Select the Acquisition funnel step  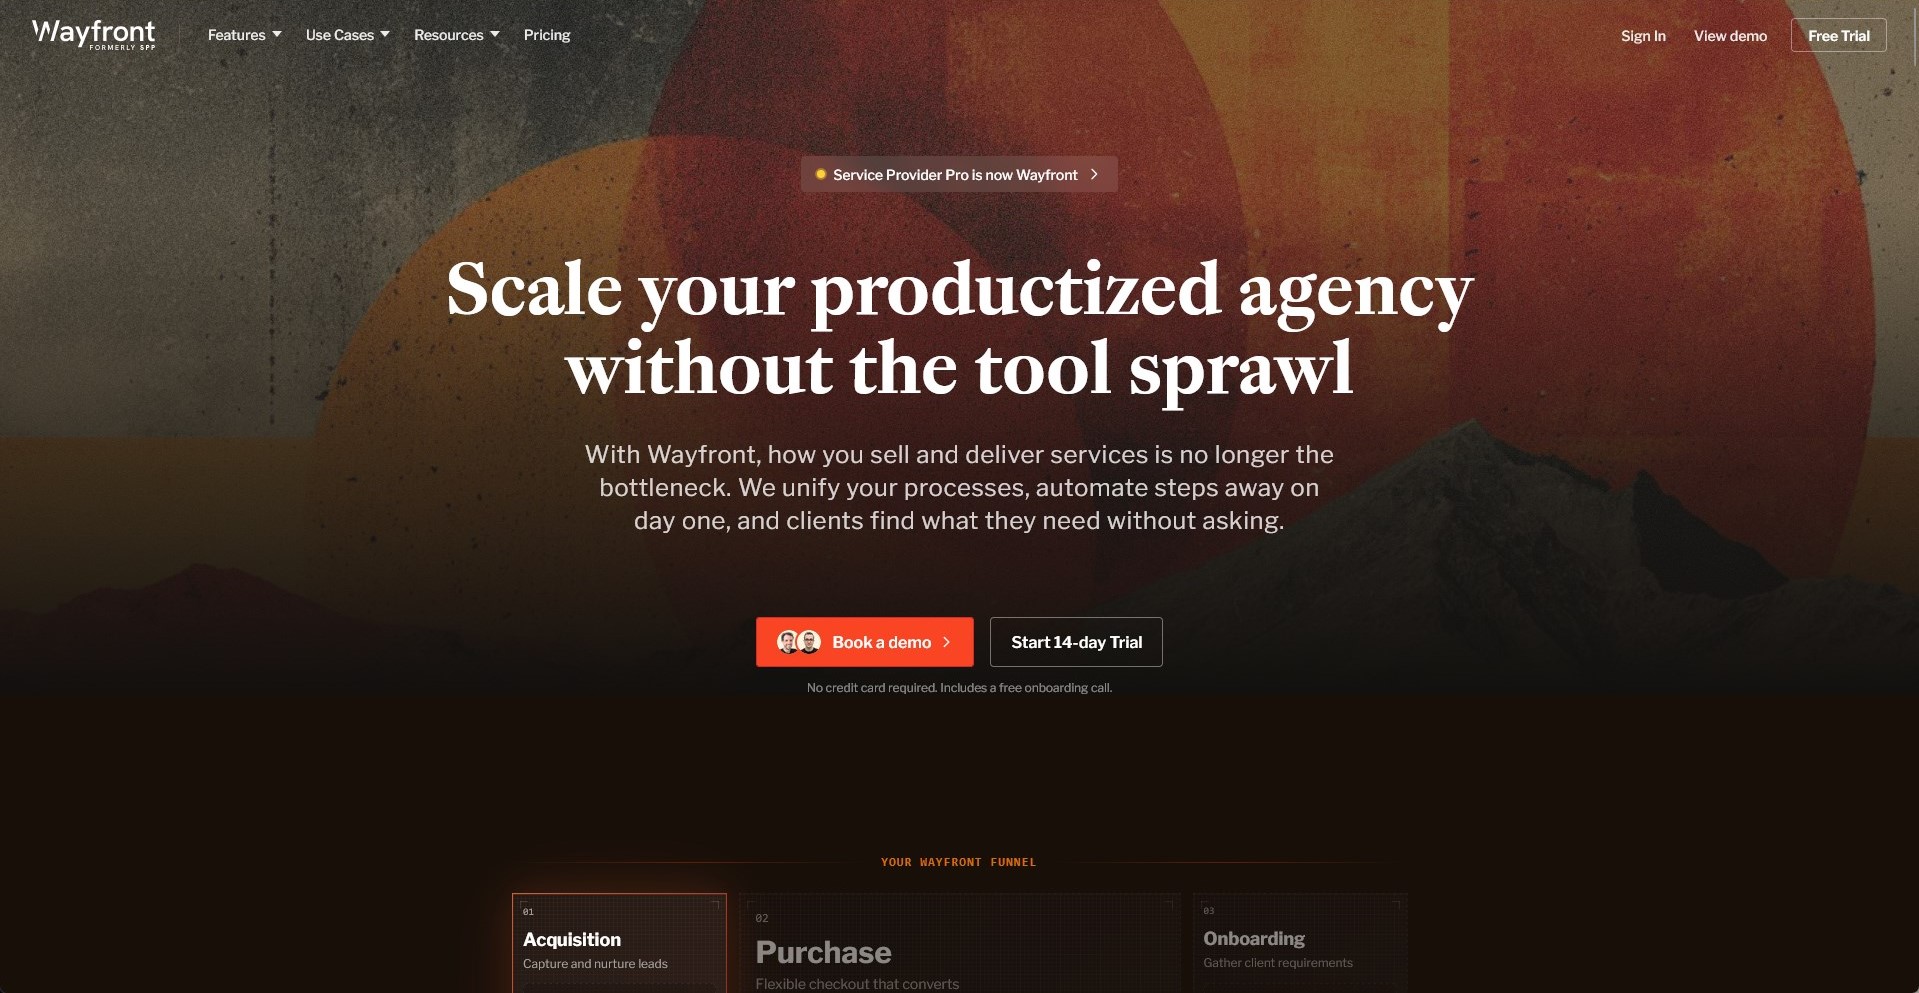[x=619, y=942]
